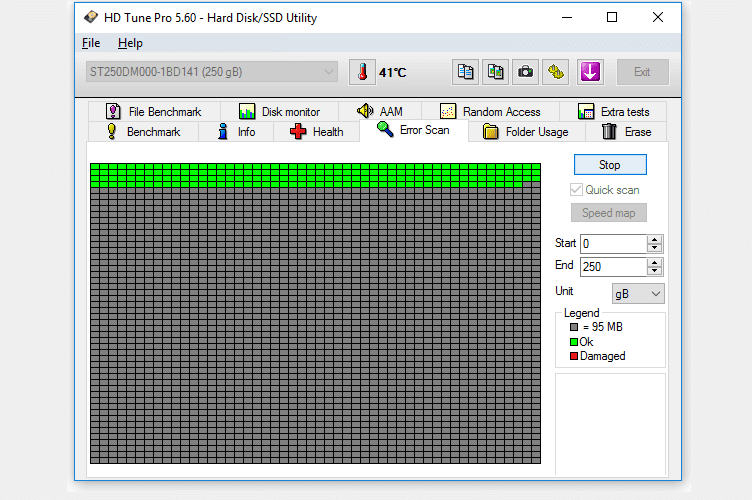Viewport: 752px width, 500px height.
Task: Close the HD Tune Pro window
Action: (658, 18)
